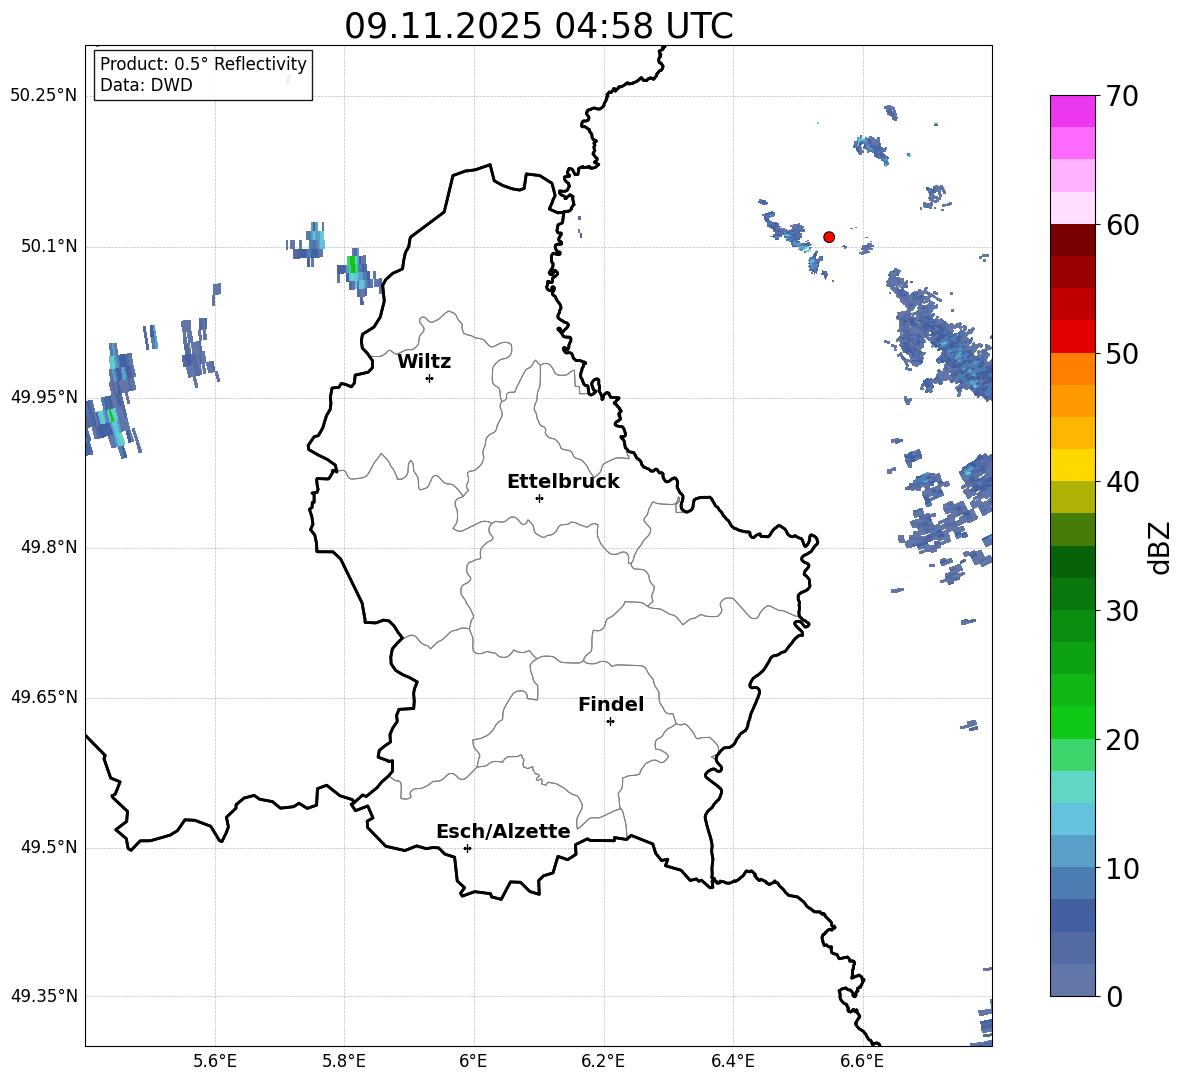Click the Ettelbruck city label

pos(563,482)
